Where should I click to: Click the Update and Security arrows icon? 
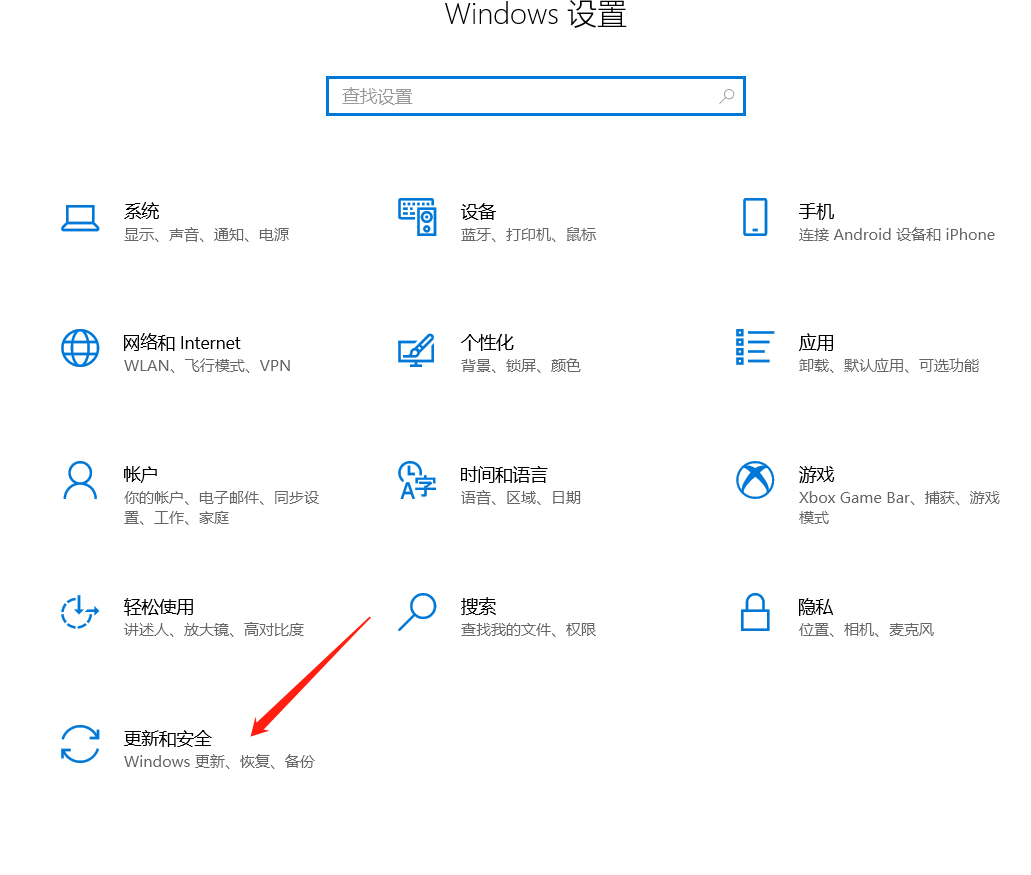pyautogui.click(x=80, y=744)
